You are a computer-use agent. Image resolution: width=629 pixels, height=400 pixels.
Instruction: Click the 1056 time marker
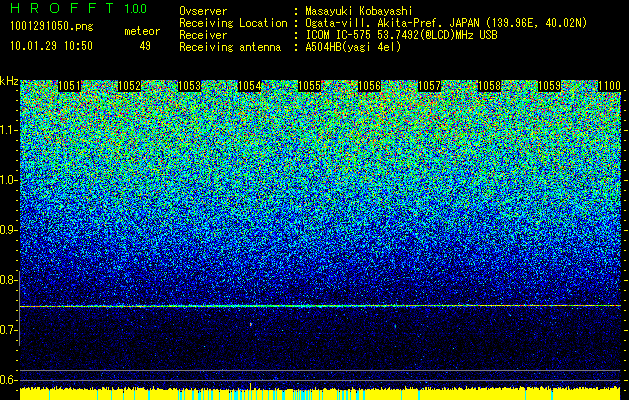coord(369,86)
